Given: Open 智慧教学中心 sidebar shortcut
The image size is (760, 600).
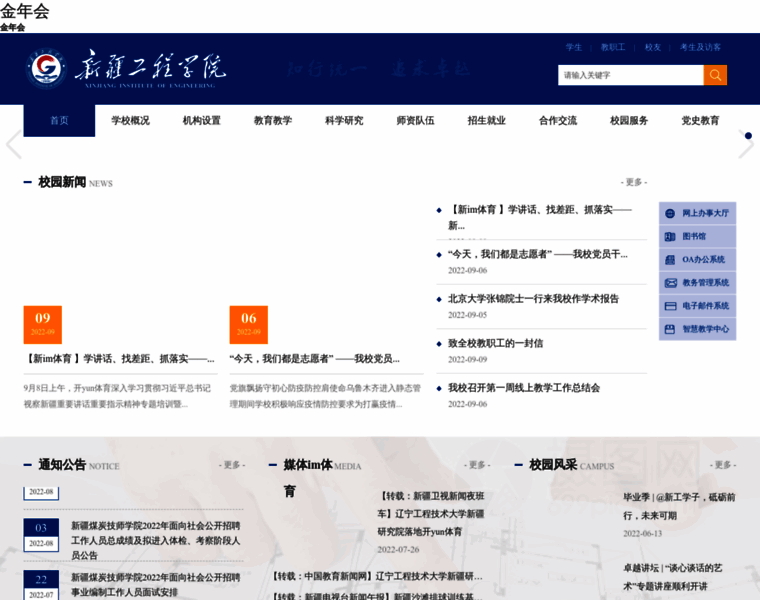Looking at the screenshot, I should pos(698,329).
